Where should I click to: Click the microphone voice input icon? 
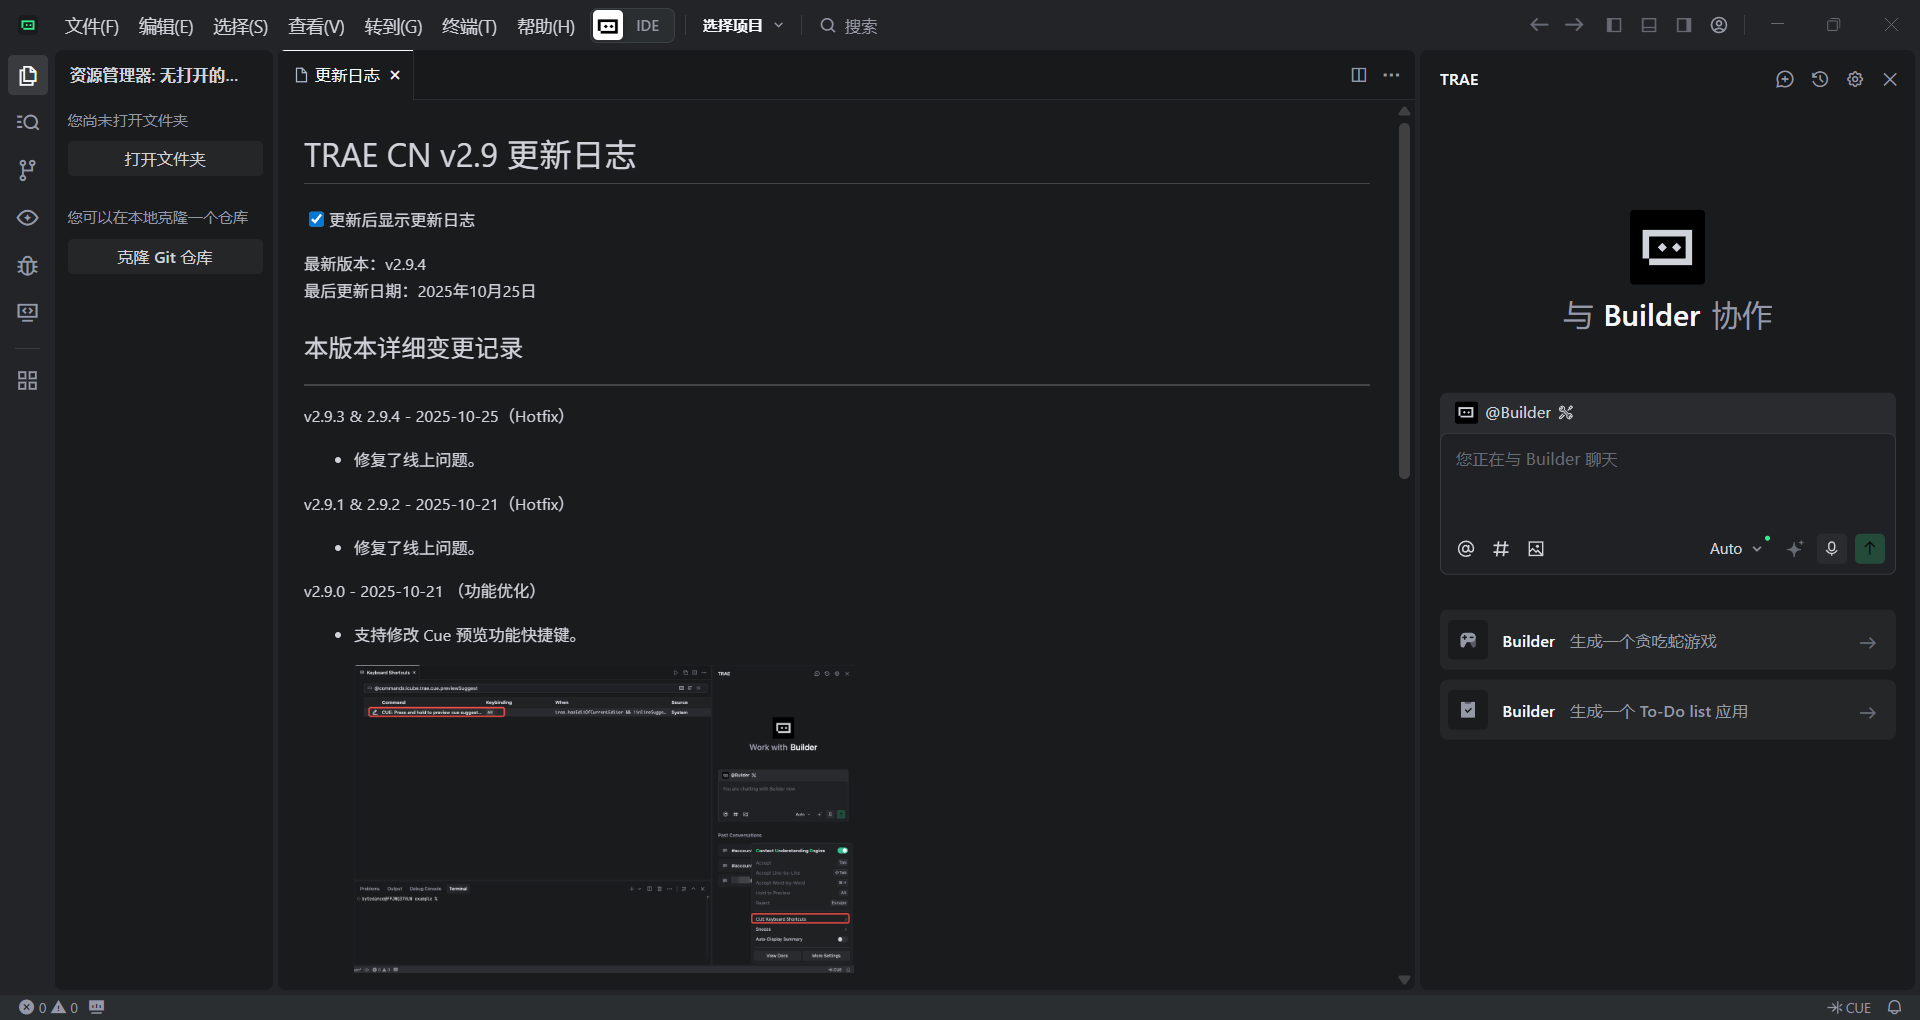tap(1832, 549)
